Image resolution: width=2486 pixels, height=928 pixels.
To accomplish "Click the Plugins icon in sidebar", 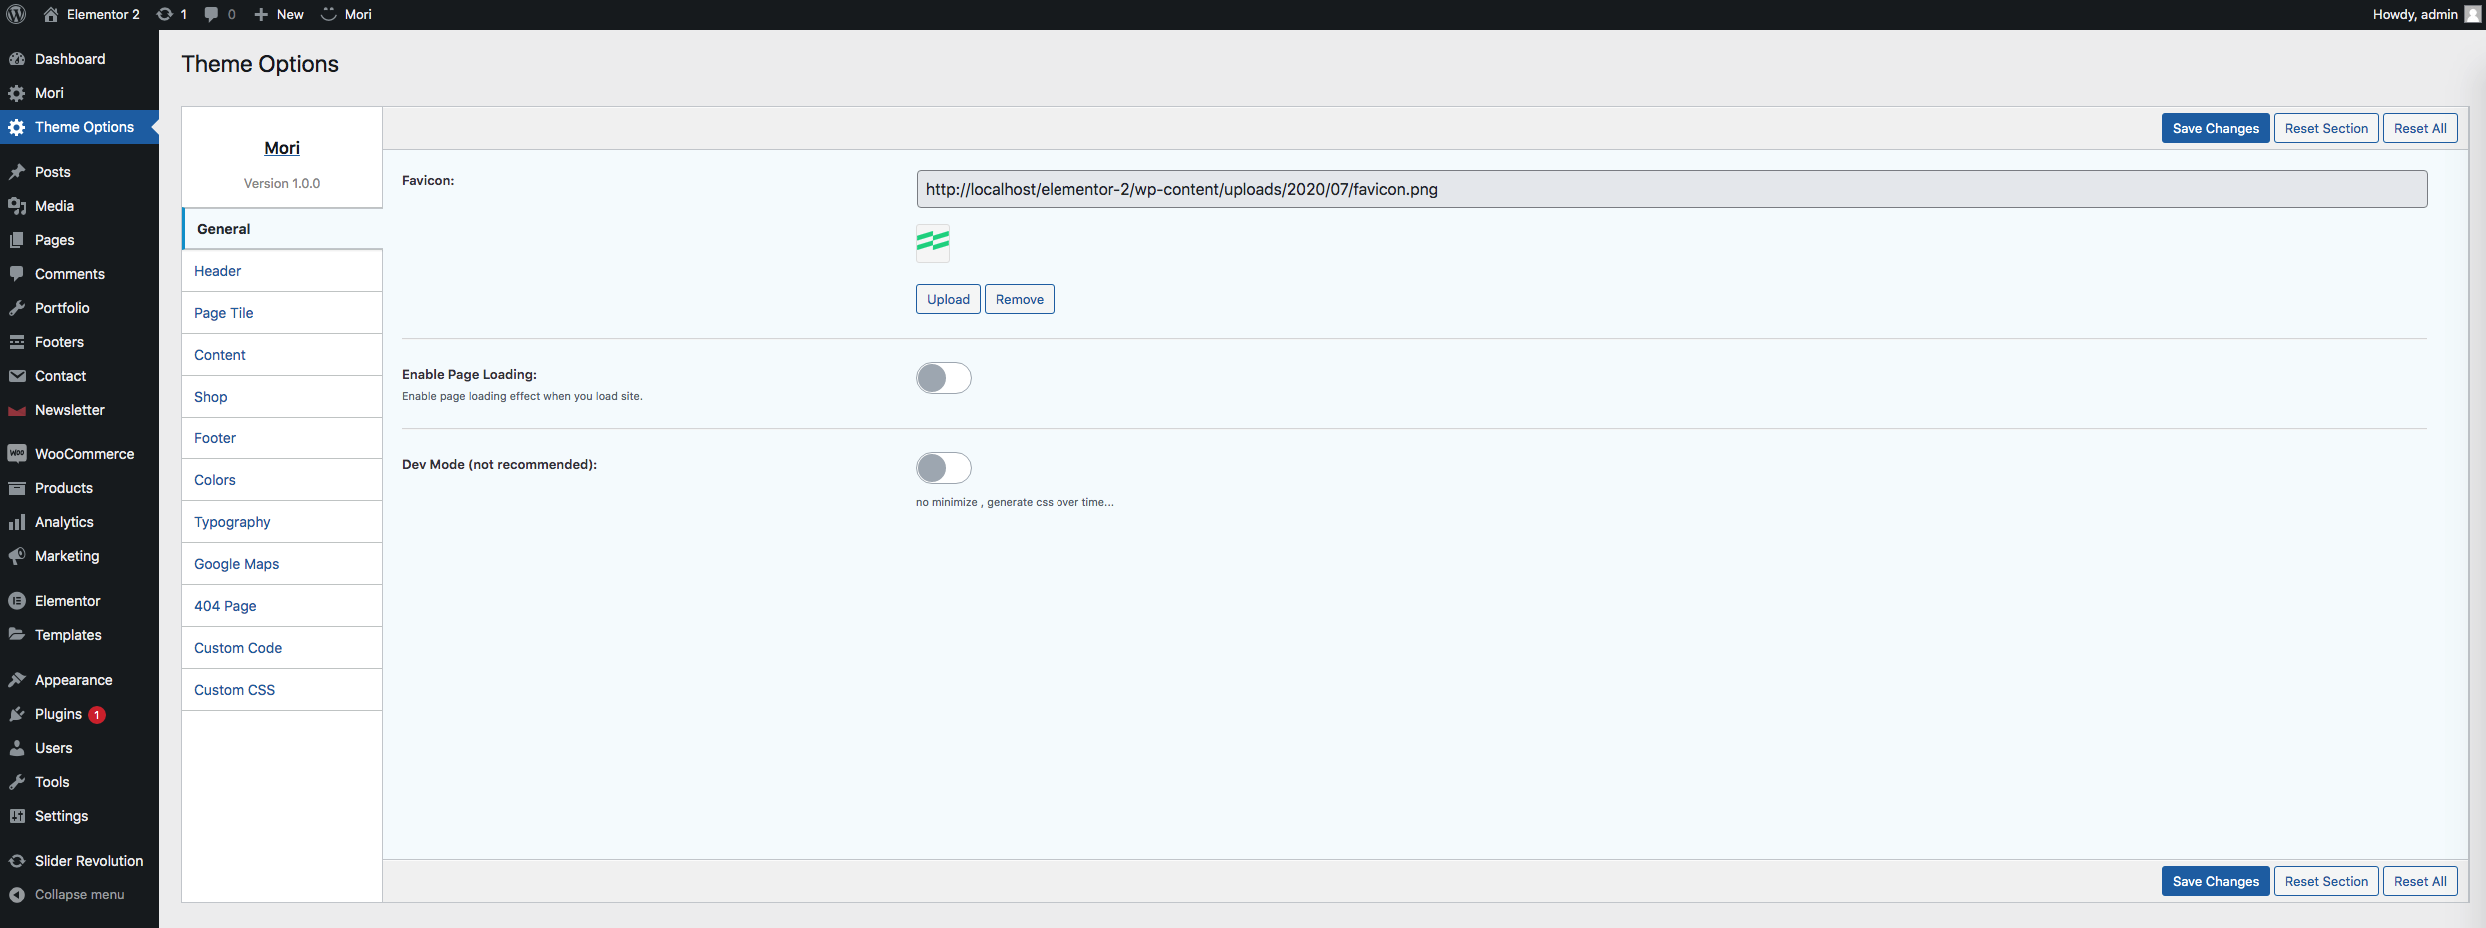I will tap(17, 714).
